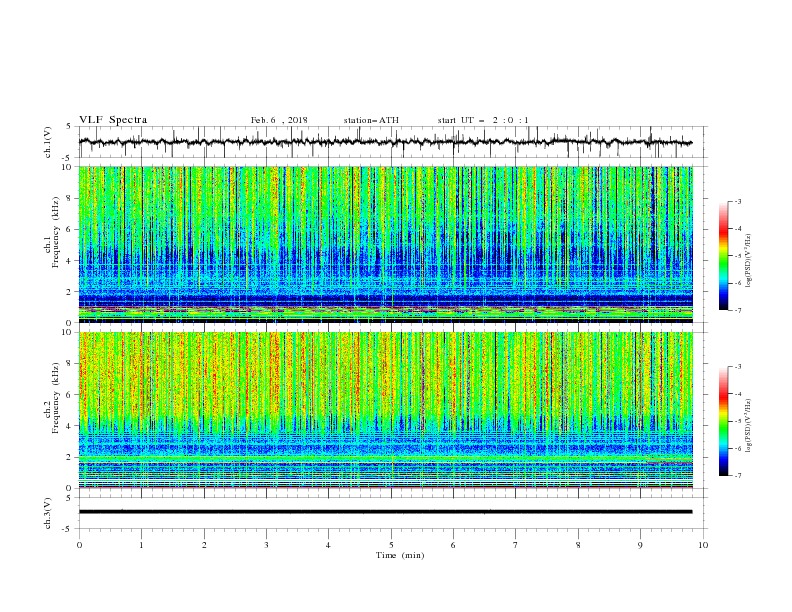Click time axis tick label "5"
The image size is (792, 612).
click(x=391, y=545)
